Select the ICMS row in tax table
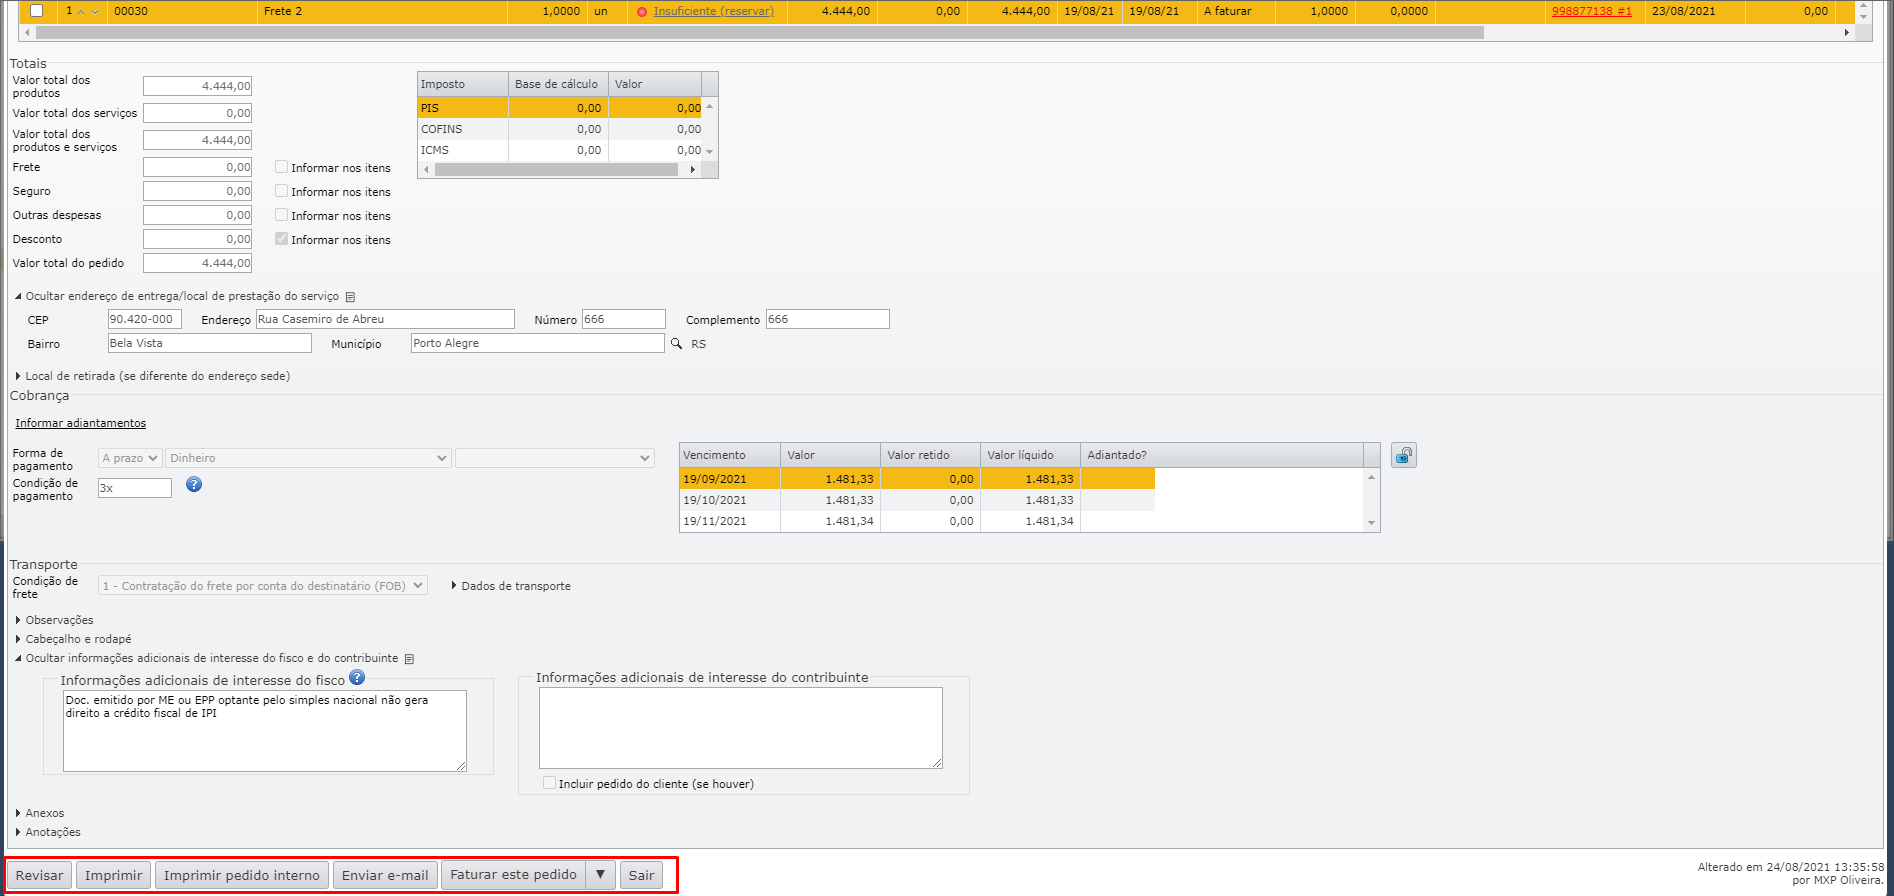Screen dimensions: 1894x896 coord(560,150)
